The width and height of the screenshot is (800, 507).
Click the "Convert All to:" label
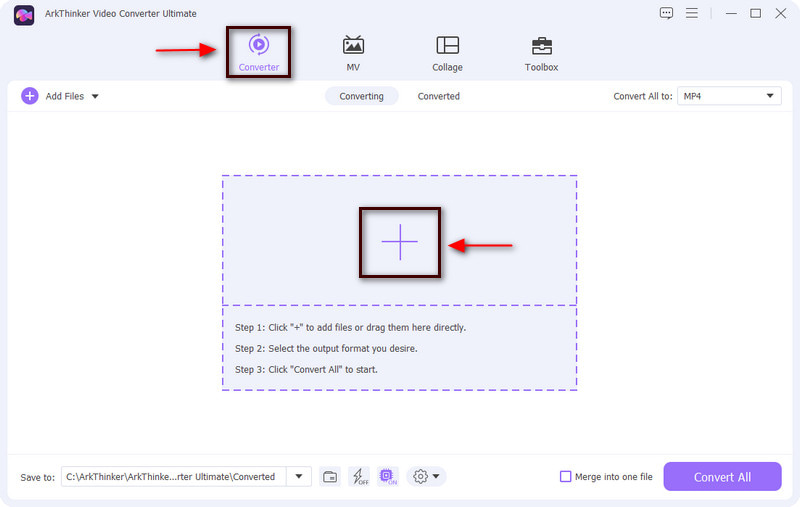click(643, 96)
